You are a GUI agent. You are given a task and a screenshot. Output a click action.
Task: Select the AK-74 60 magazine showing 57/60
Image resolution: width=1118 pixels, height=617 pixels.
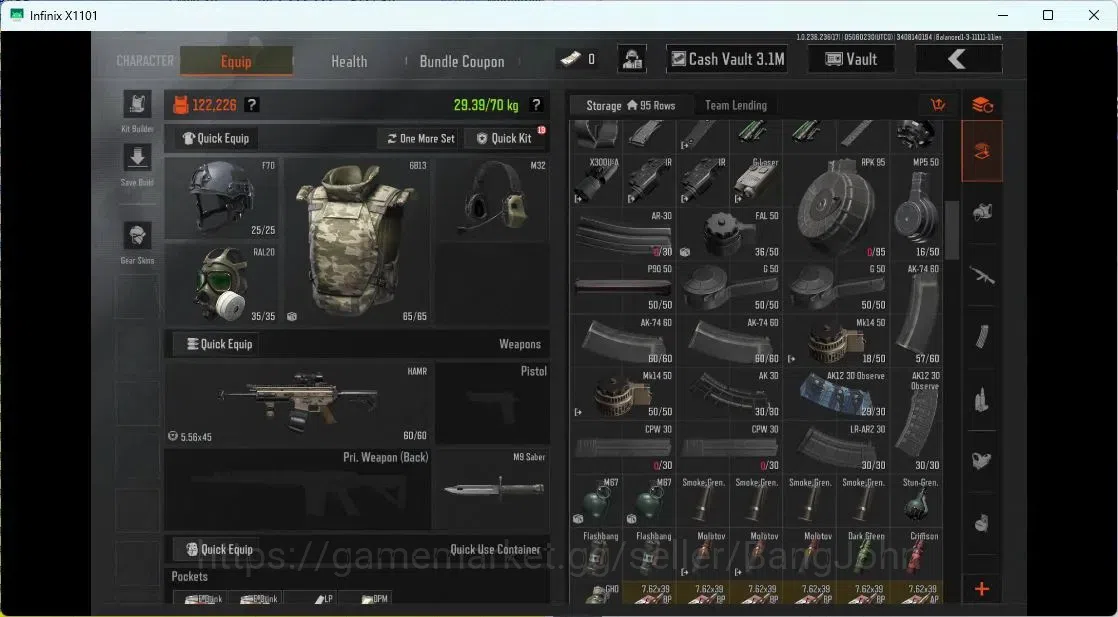click(917, 313)
